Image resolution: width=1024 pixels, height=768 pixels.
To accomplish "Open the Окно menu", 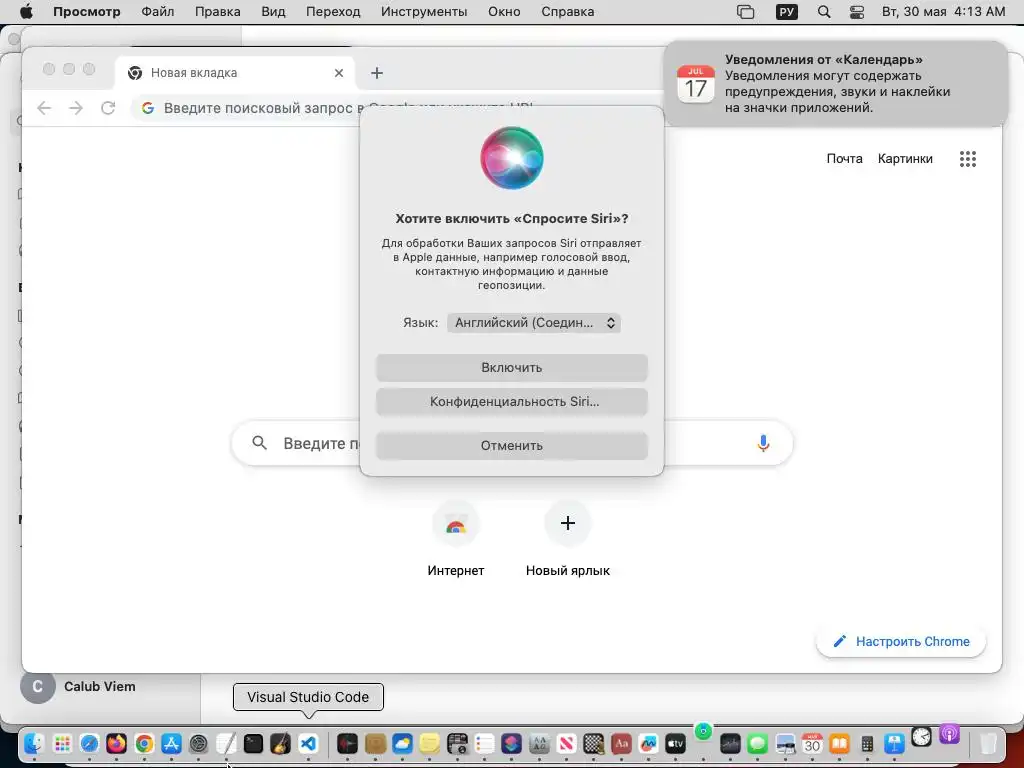I will coord(504,12).
